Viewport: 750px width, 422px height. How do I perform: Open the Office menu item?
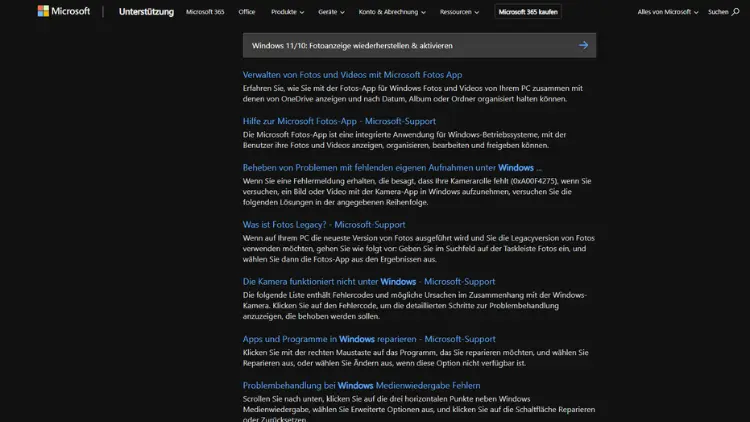(247, 12)
